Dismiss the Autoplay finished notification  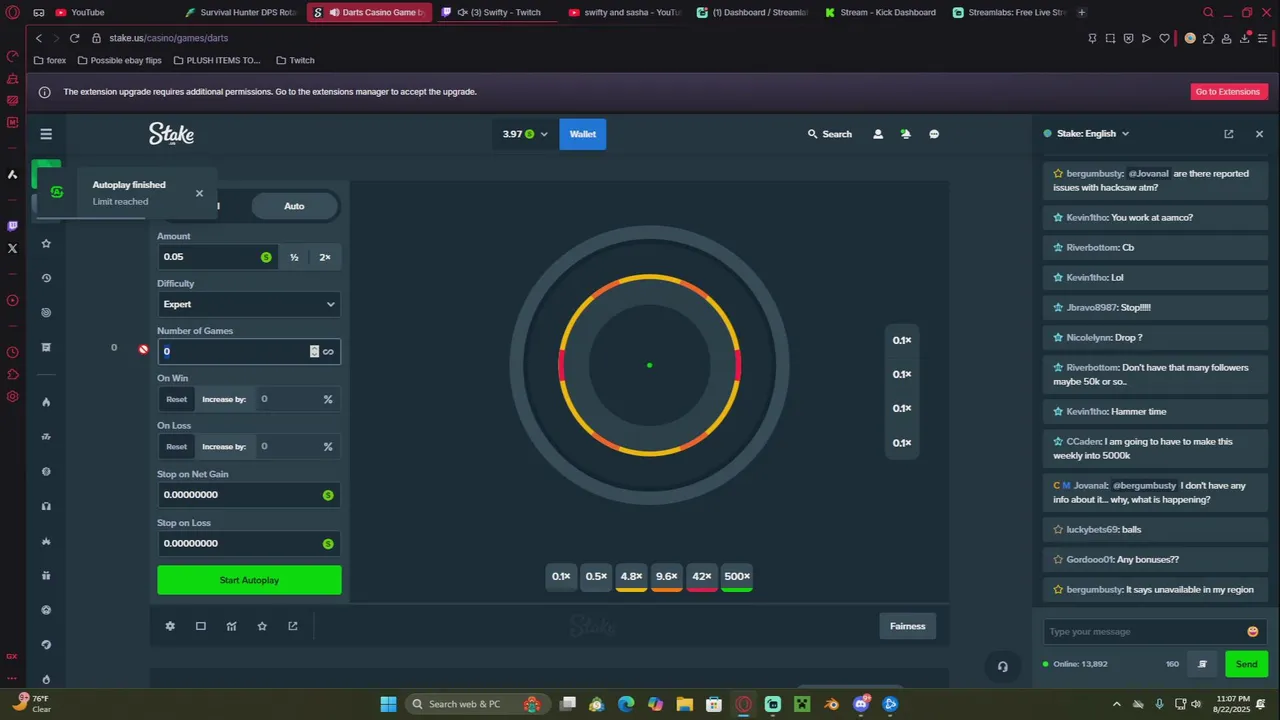point(199,193)
